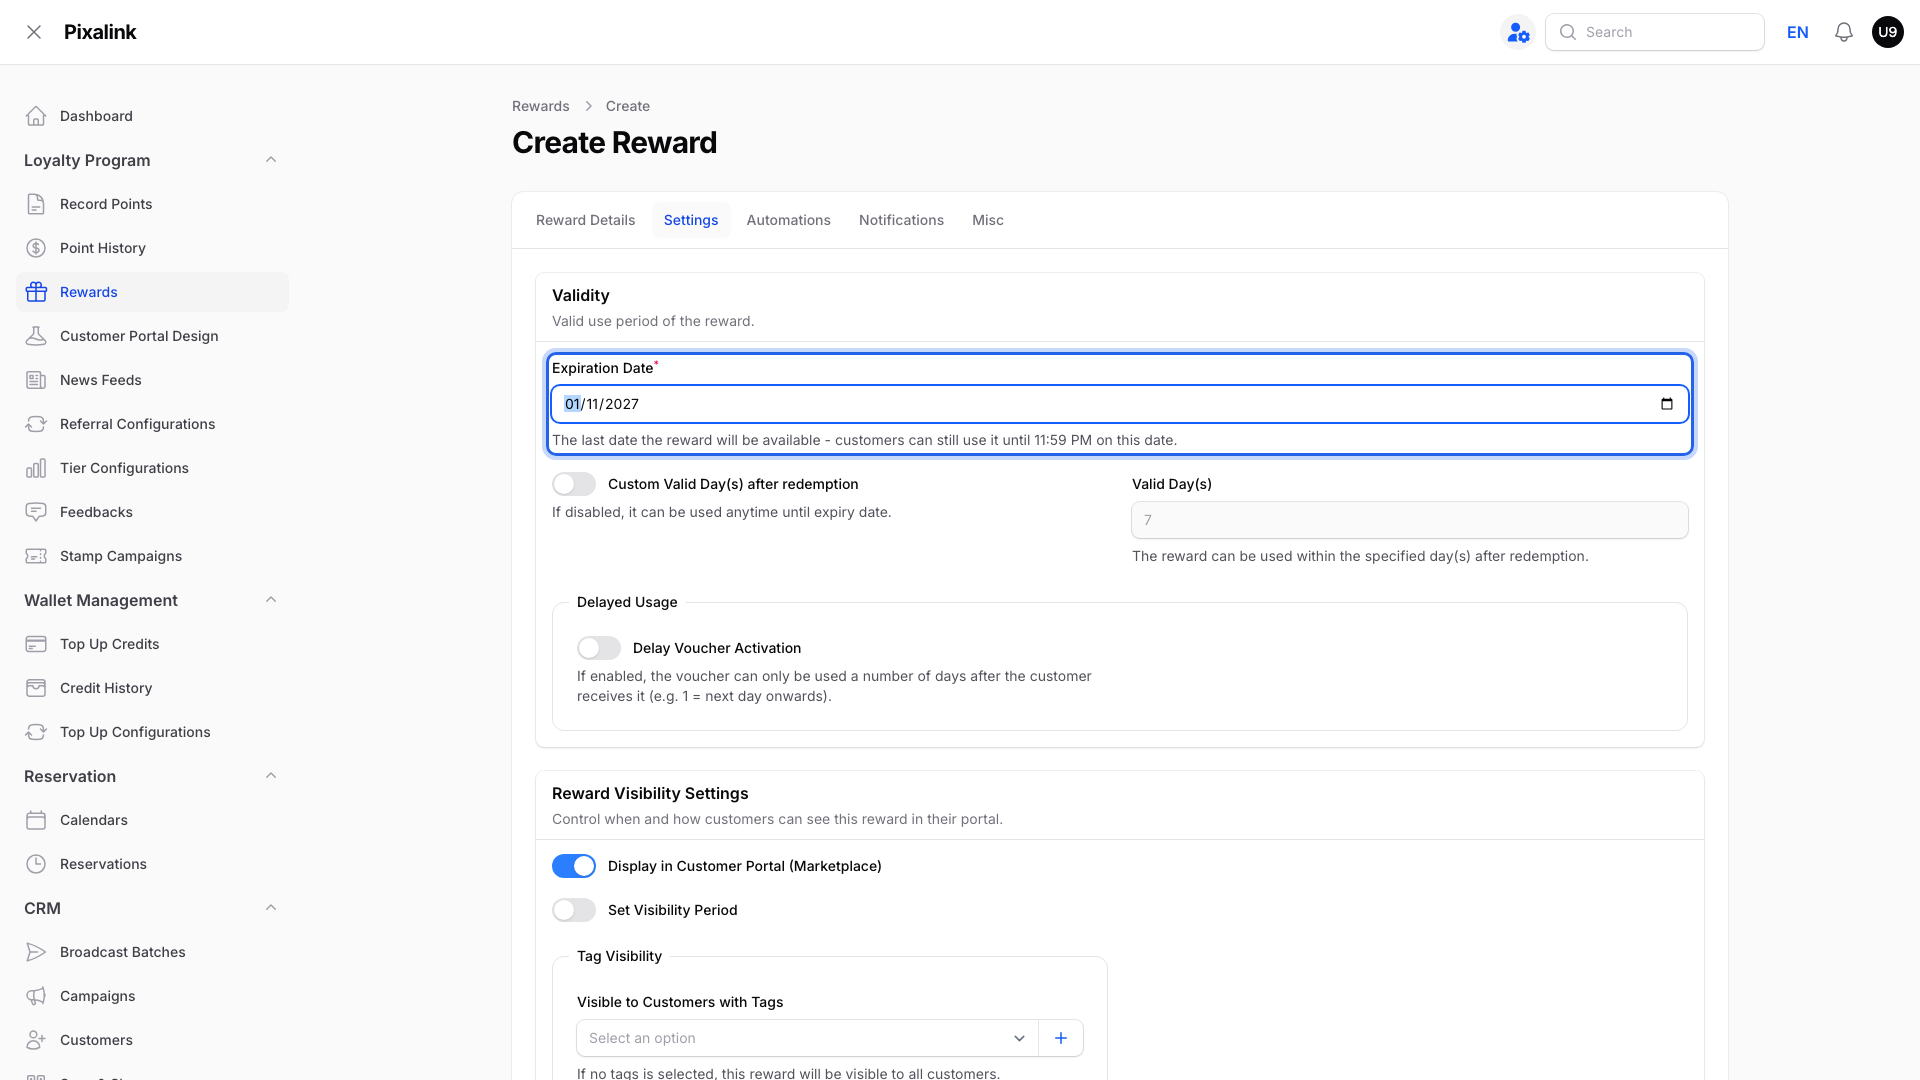Collapse the Loyalty Program section
This screenshot has width=1920, height=1080.
(271, 160)
